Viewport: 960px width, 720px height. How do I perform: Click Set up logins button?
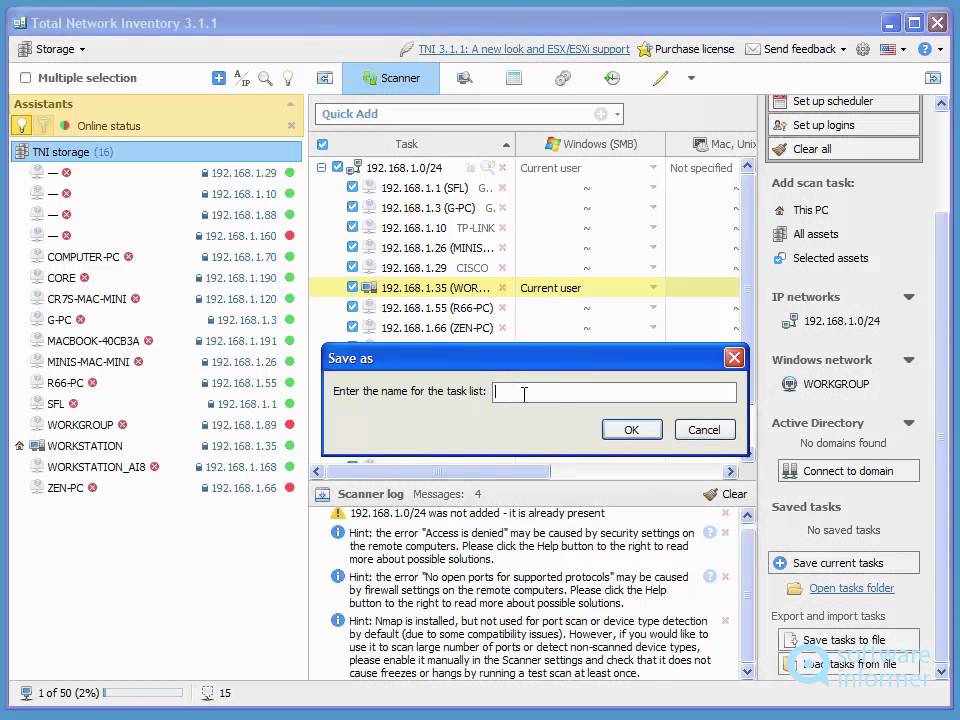[844, 125]
